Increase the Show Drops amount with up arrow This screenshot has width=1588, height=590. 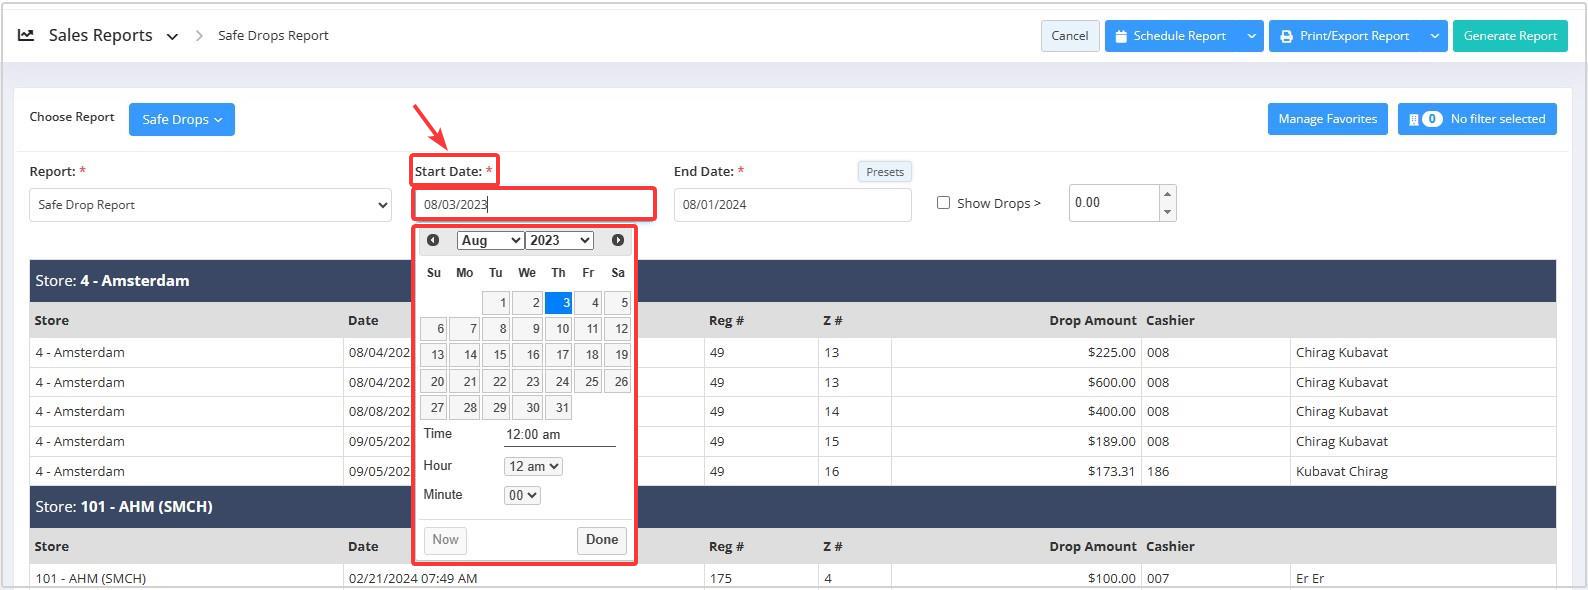tap(1167, 194)
